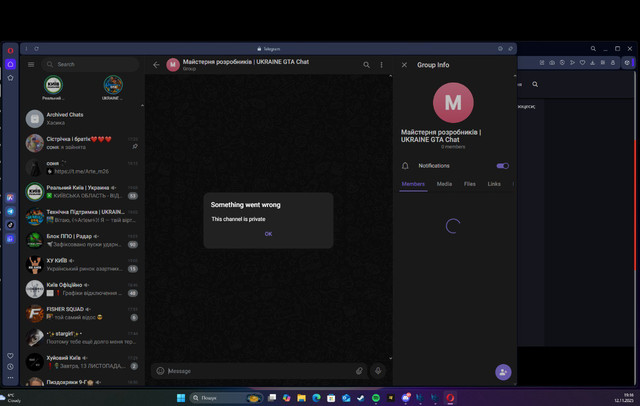This screenshot has width=640, height=406.
Task: Open Spotify from the Windows taskbar
Action: pos(376,398)
